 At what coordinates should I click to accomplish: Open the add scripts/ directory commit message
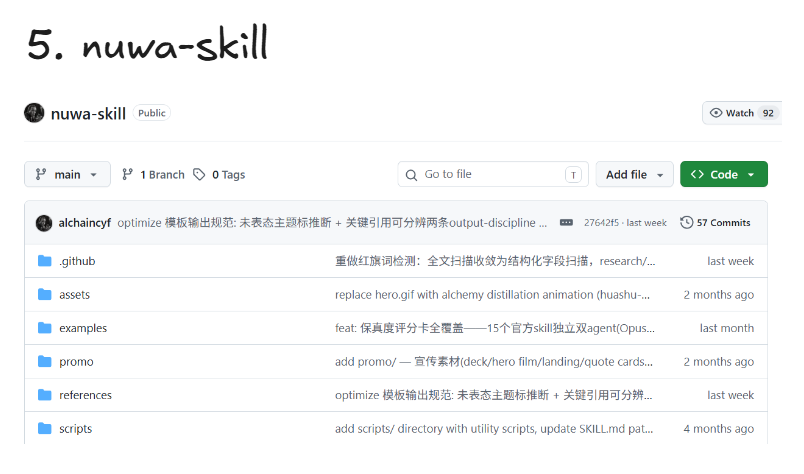click(494, 428)
